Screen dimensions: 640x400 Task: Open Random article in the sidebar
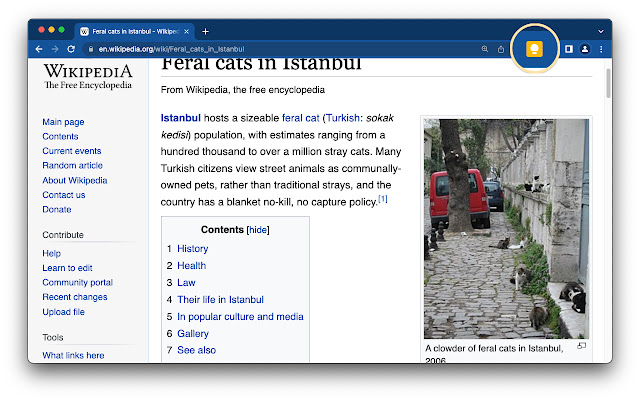pyautogui.click(x=72, y=165)
